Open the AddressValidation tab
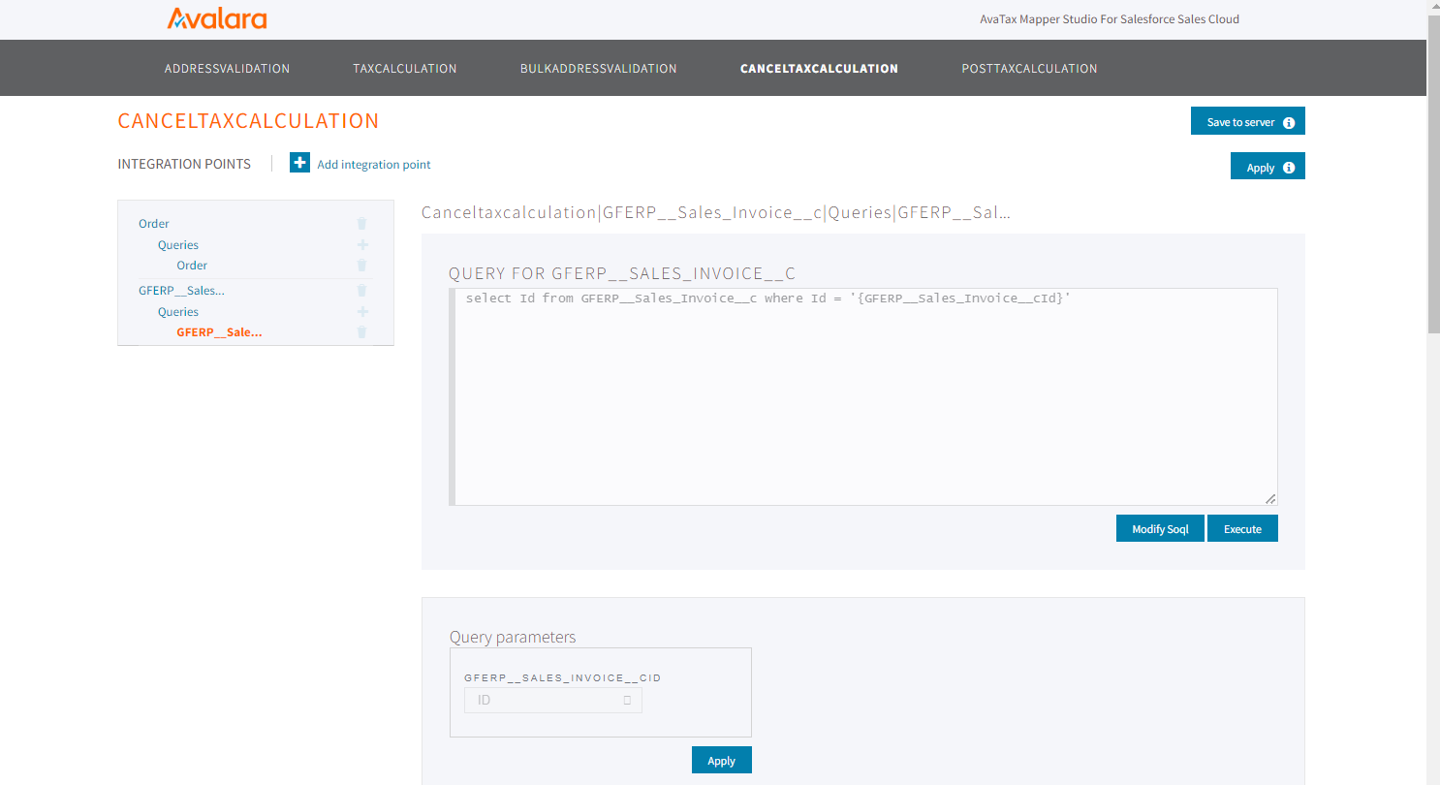Screen dimensions: 1440x785 point(227,69)
